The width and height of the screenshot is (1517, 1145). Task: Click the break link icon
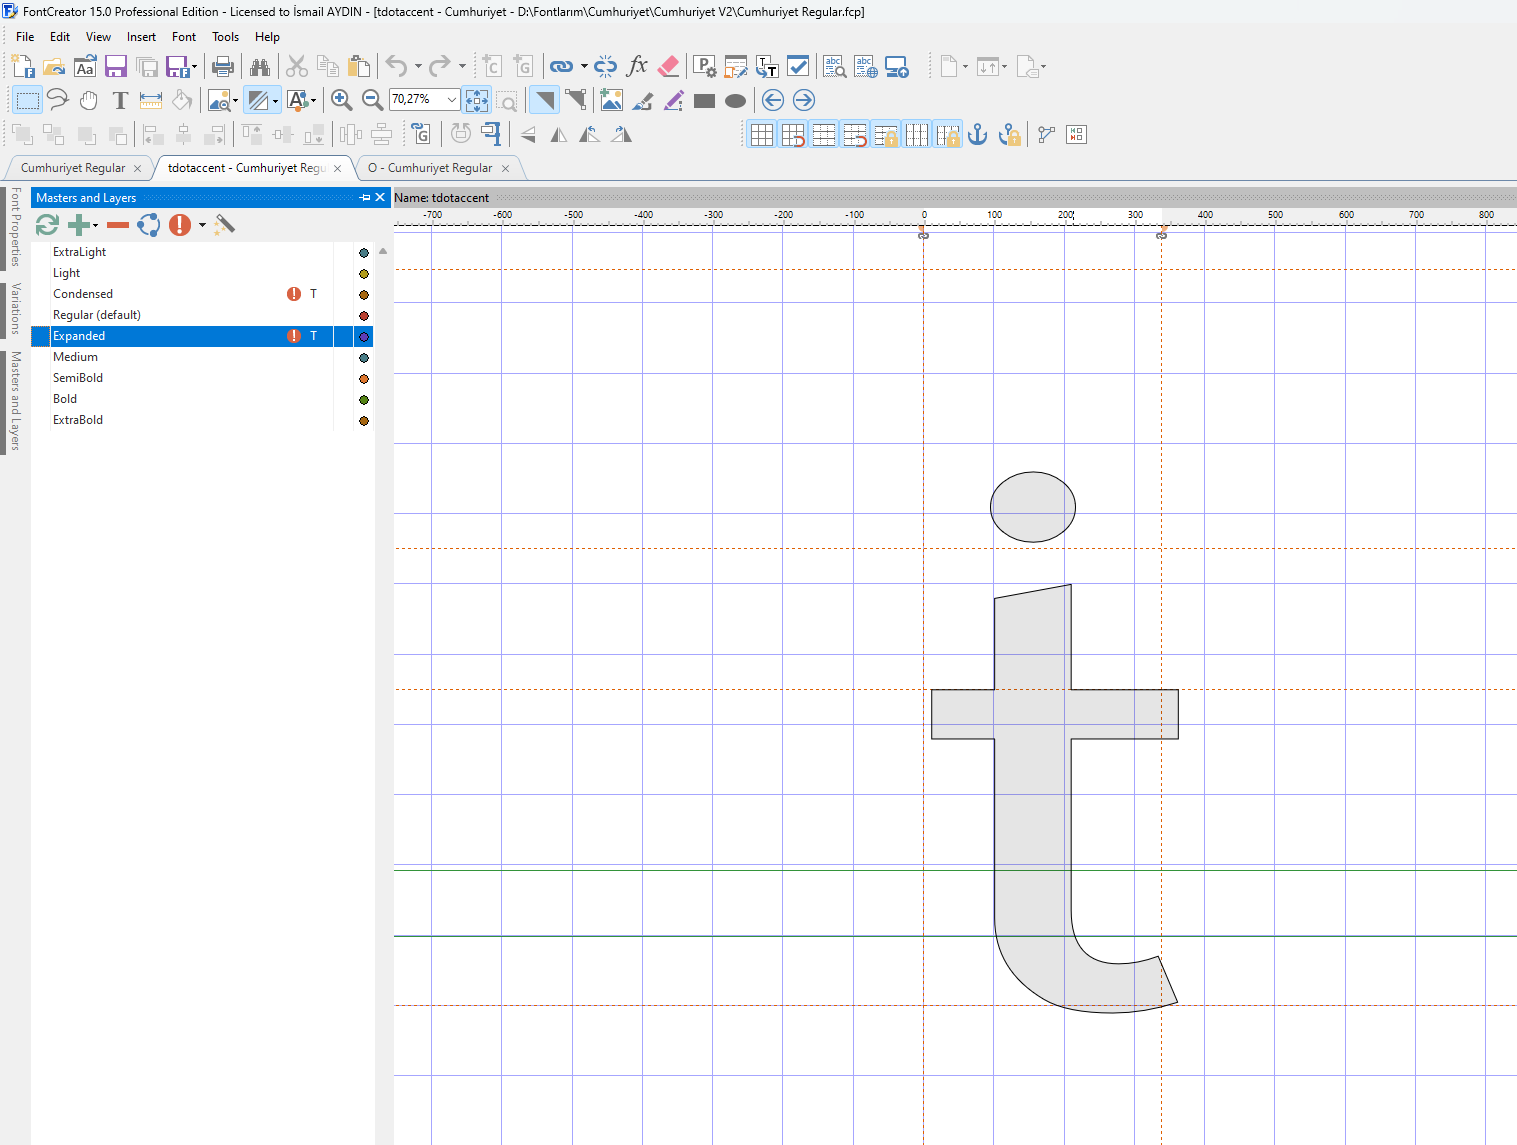pyautogui.click(x=606, y=67)
